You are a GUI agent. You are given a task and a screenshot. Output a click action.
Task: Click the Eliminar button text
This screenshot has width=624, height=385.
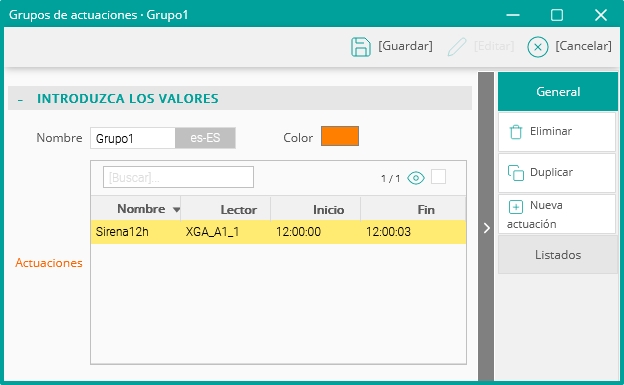(x=551, y=131)
